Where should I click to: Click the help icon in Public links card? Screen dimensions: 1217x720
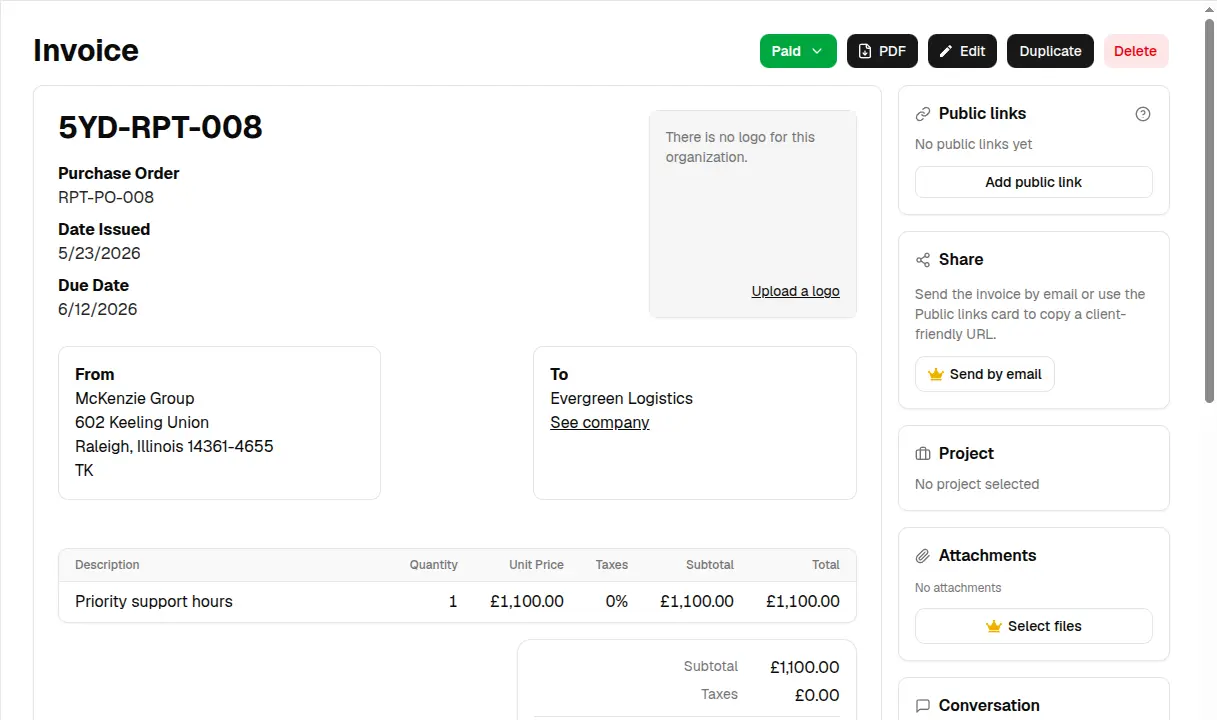(x=1143, y=114)
